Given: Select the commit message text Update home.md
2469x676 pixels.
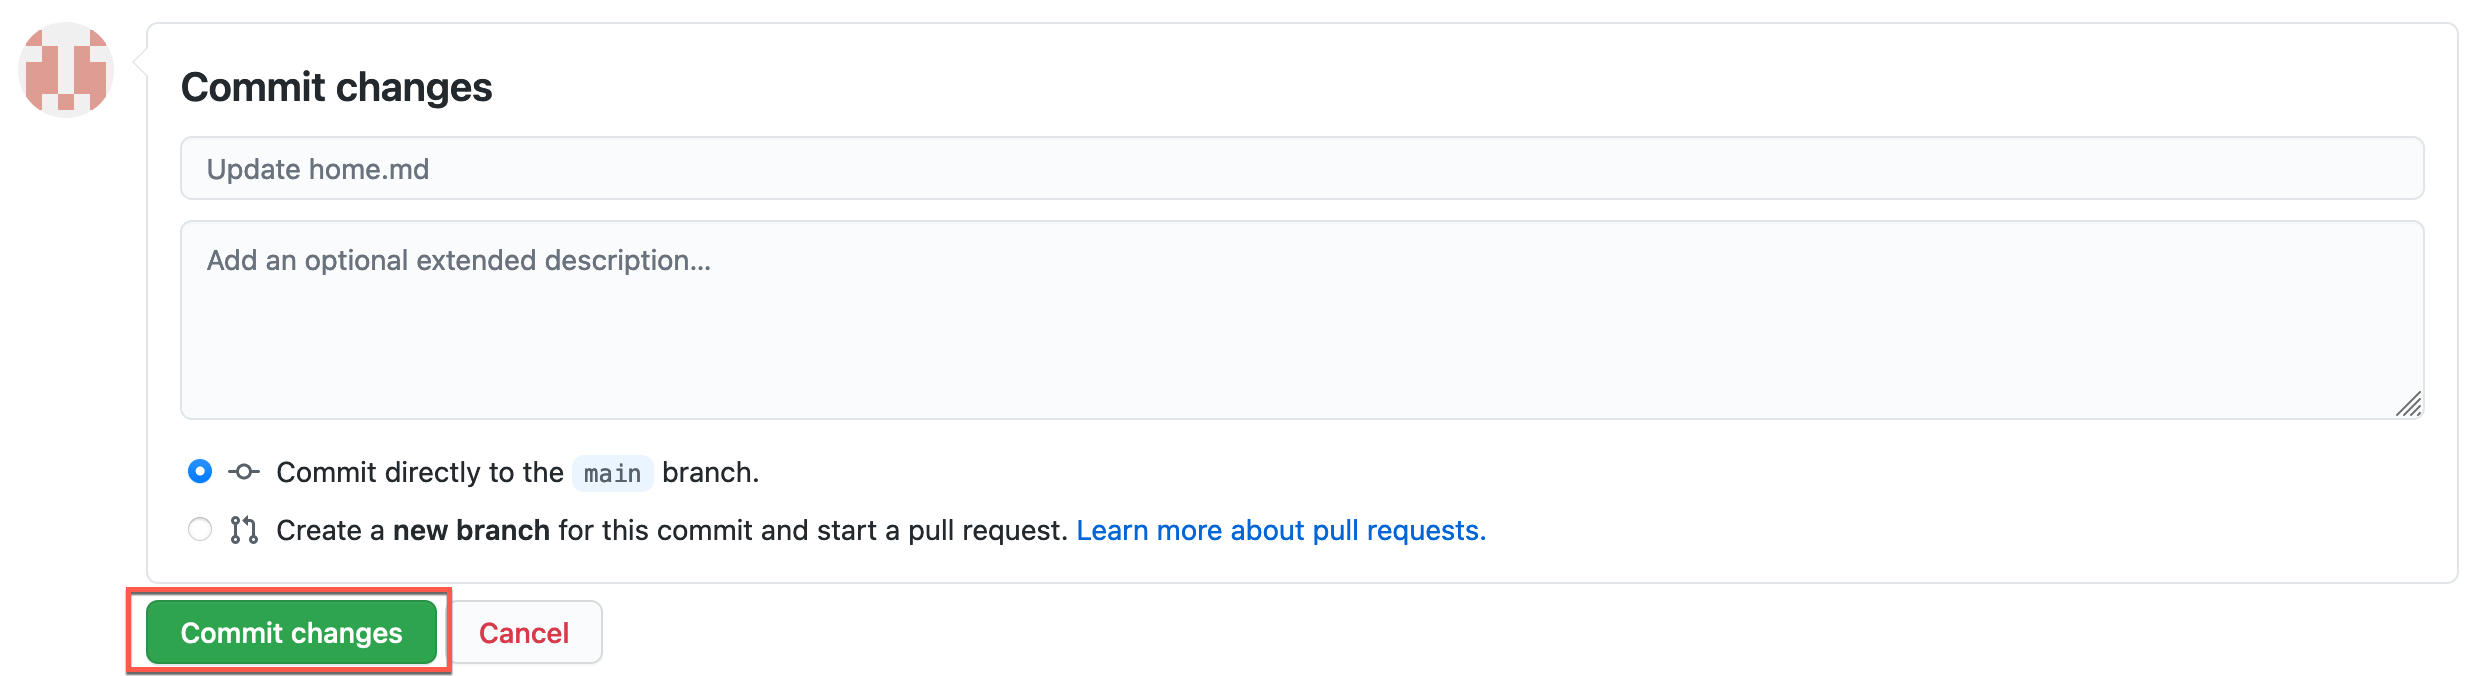Looking at the screenshot, I should coord(317,168).
